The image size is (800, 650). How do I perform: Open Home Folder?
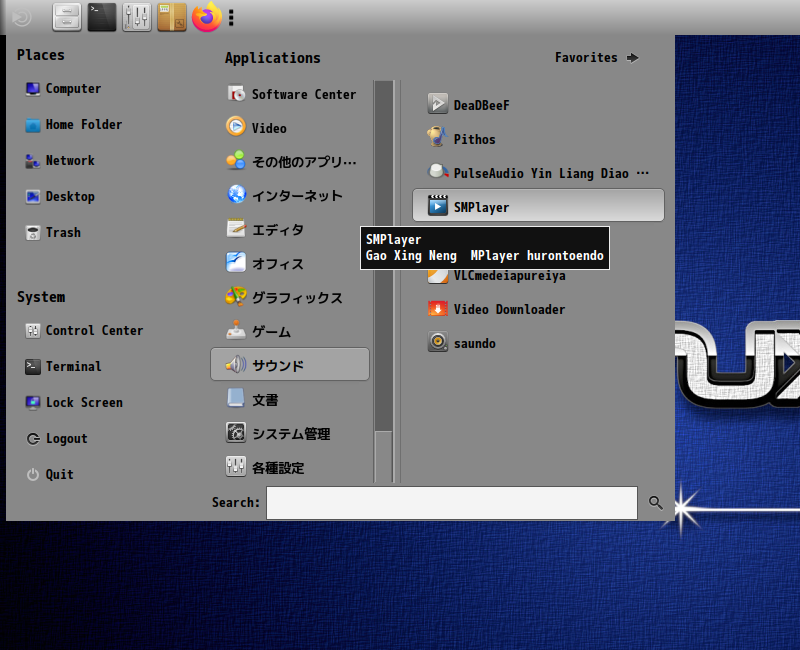click(x=73, y=124)
